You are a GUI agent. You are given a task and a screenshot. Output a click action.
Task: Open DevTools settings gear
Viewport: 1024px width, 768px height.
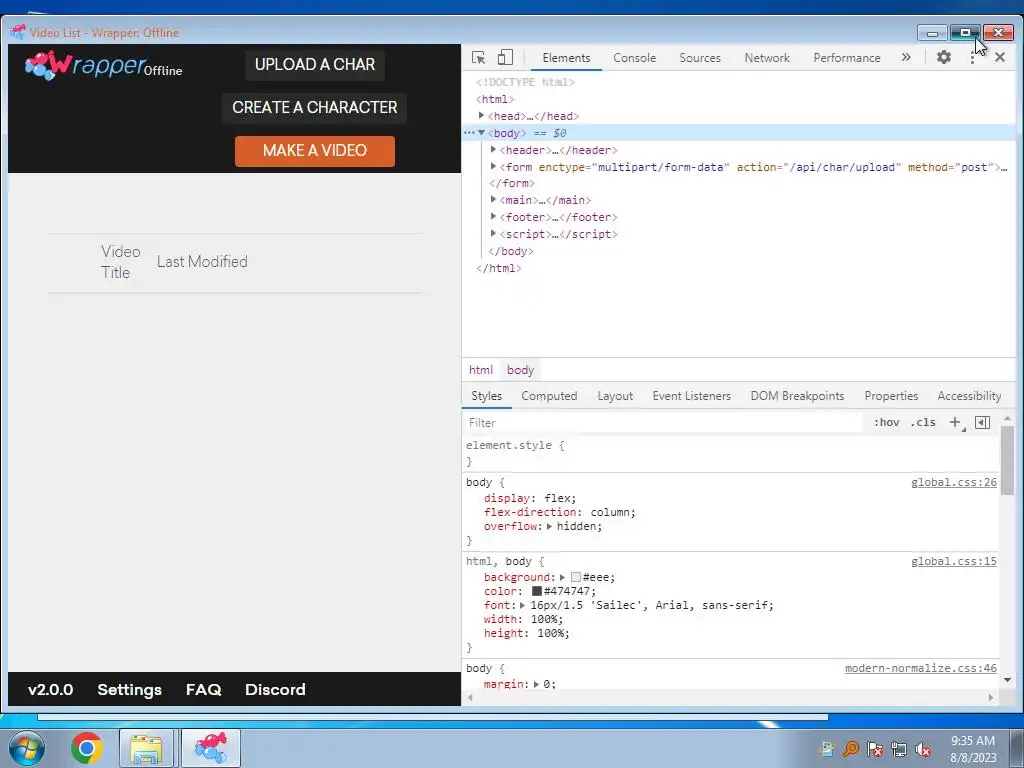click(x=944, y=57)
